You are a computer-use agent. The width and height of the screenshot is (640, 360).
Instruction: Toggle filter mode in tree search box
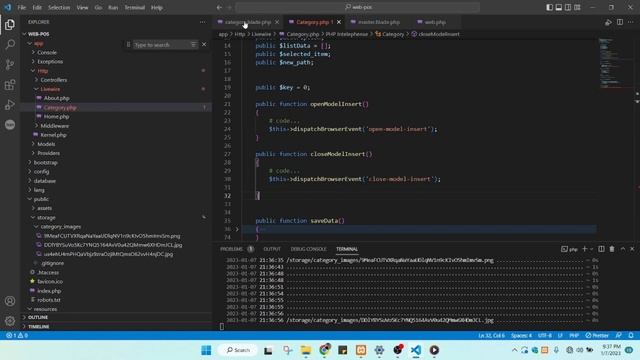193,44
